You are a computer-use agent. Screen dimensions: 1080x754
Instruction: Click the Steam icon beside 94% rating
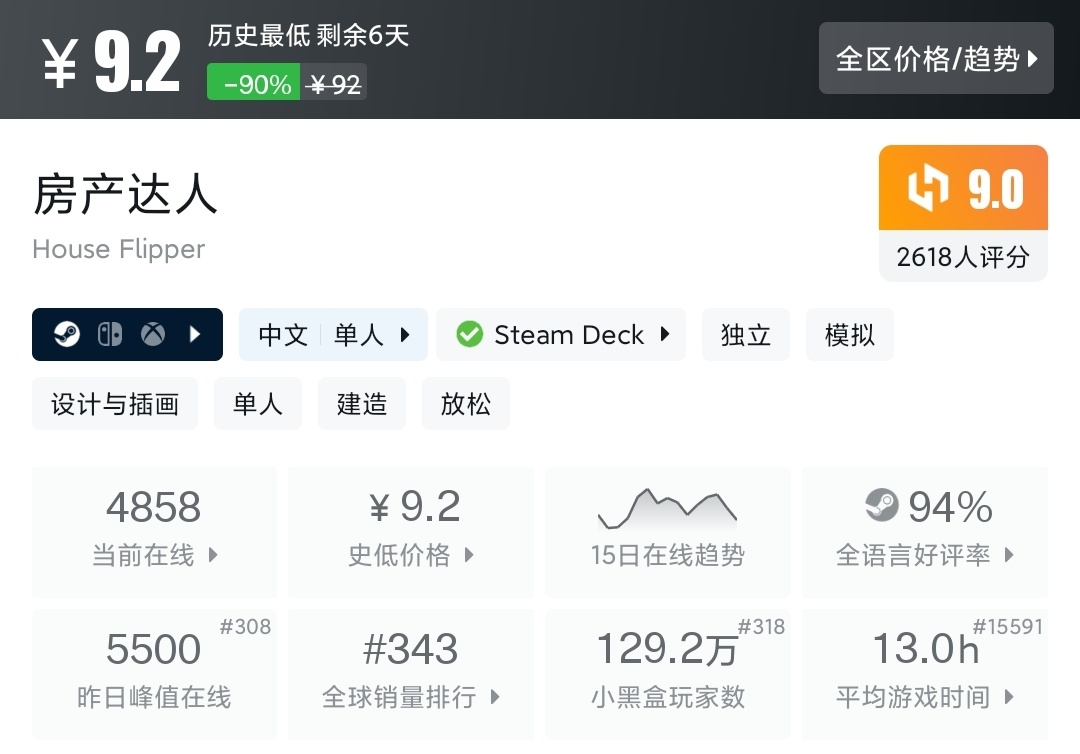pos(882,505)
